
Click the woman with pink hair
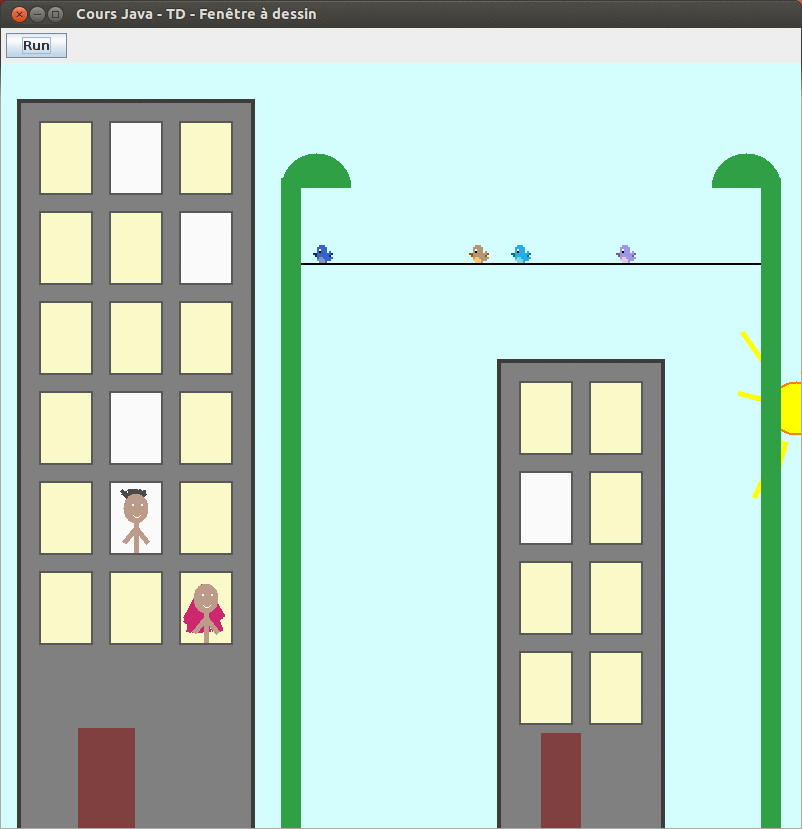(205, 612)
